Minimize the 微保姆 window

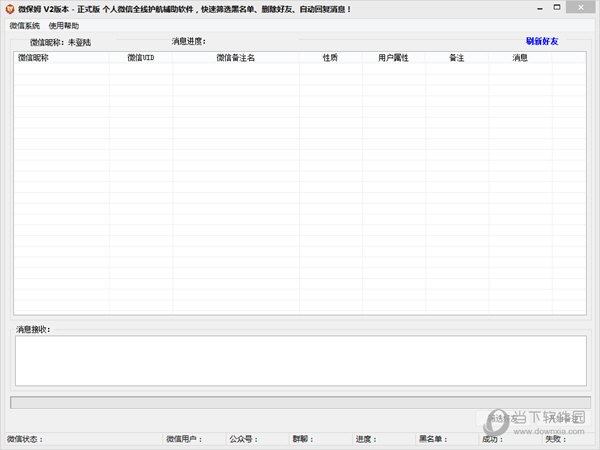[540, 8]
